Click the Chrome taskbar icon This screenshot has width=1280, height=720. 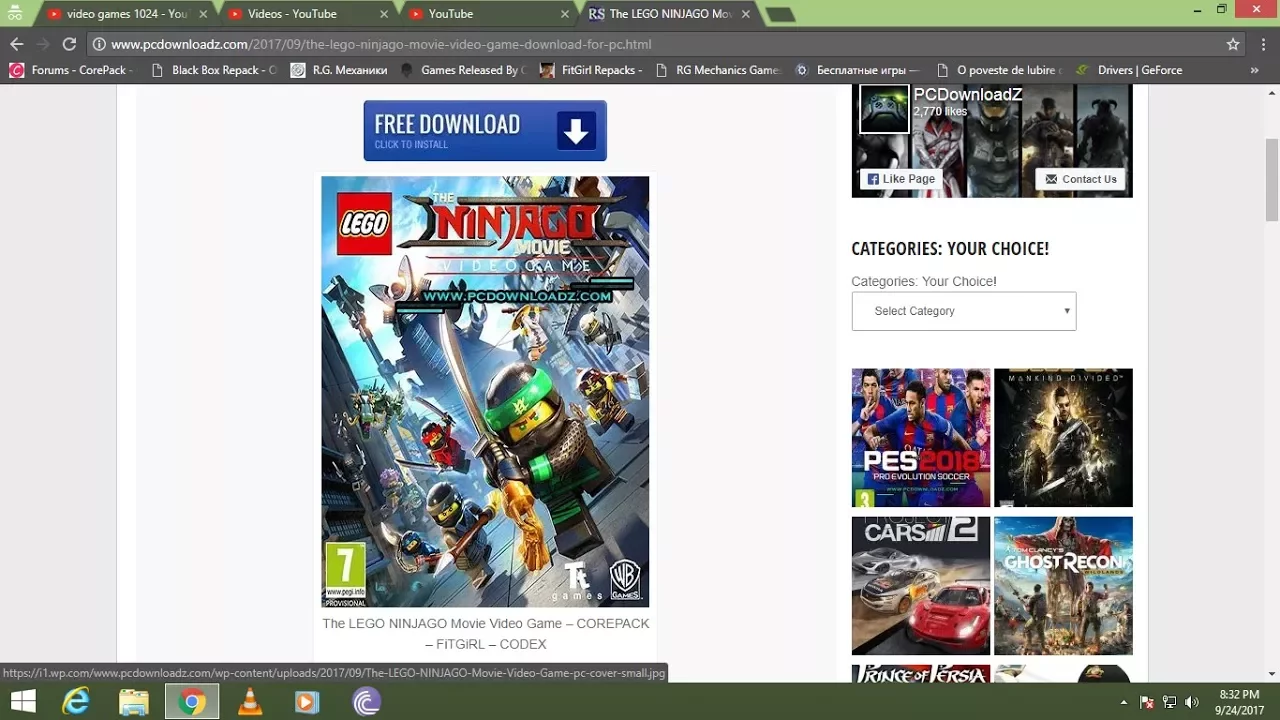coord(192,702)
